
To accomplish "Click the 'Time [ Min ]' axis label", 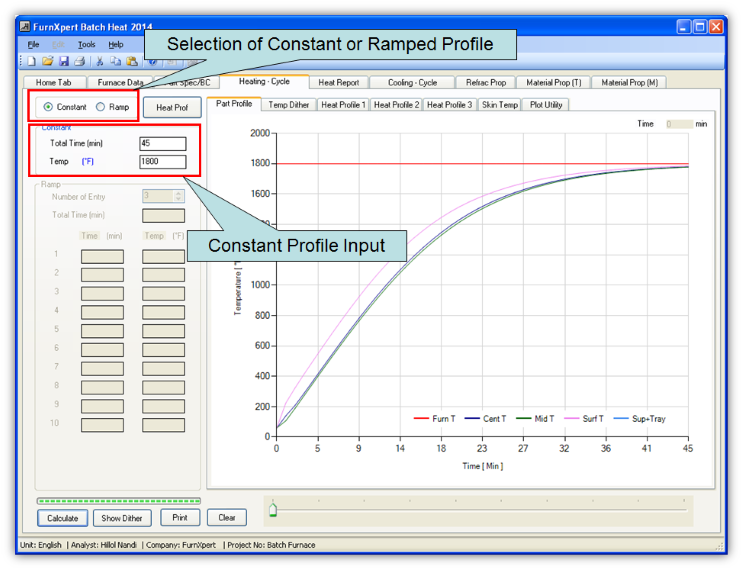I will (482, 466).
